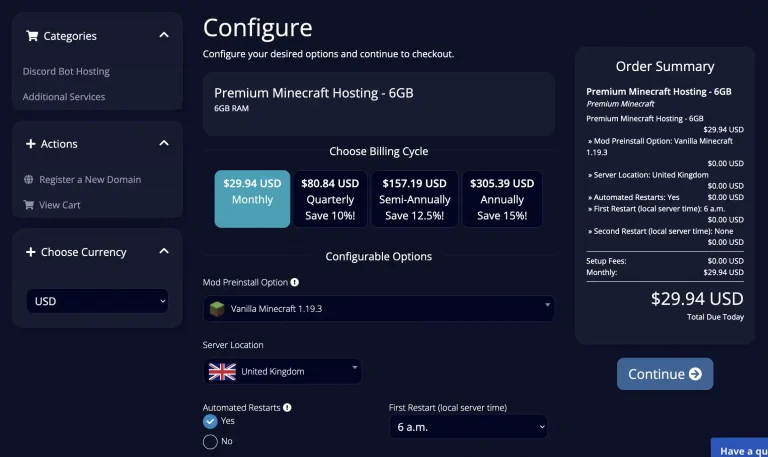Select Yes for Automated Restarts

[x=210, y=421]
